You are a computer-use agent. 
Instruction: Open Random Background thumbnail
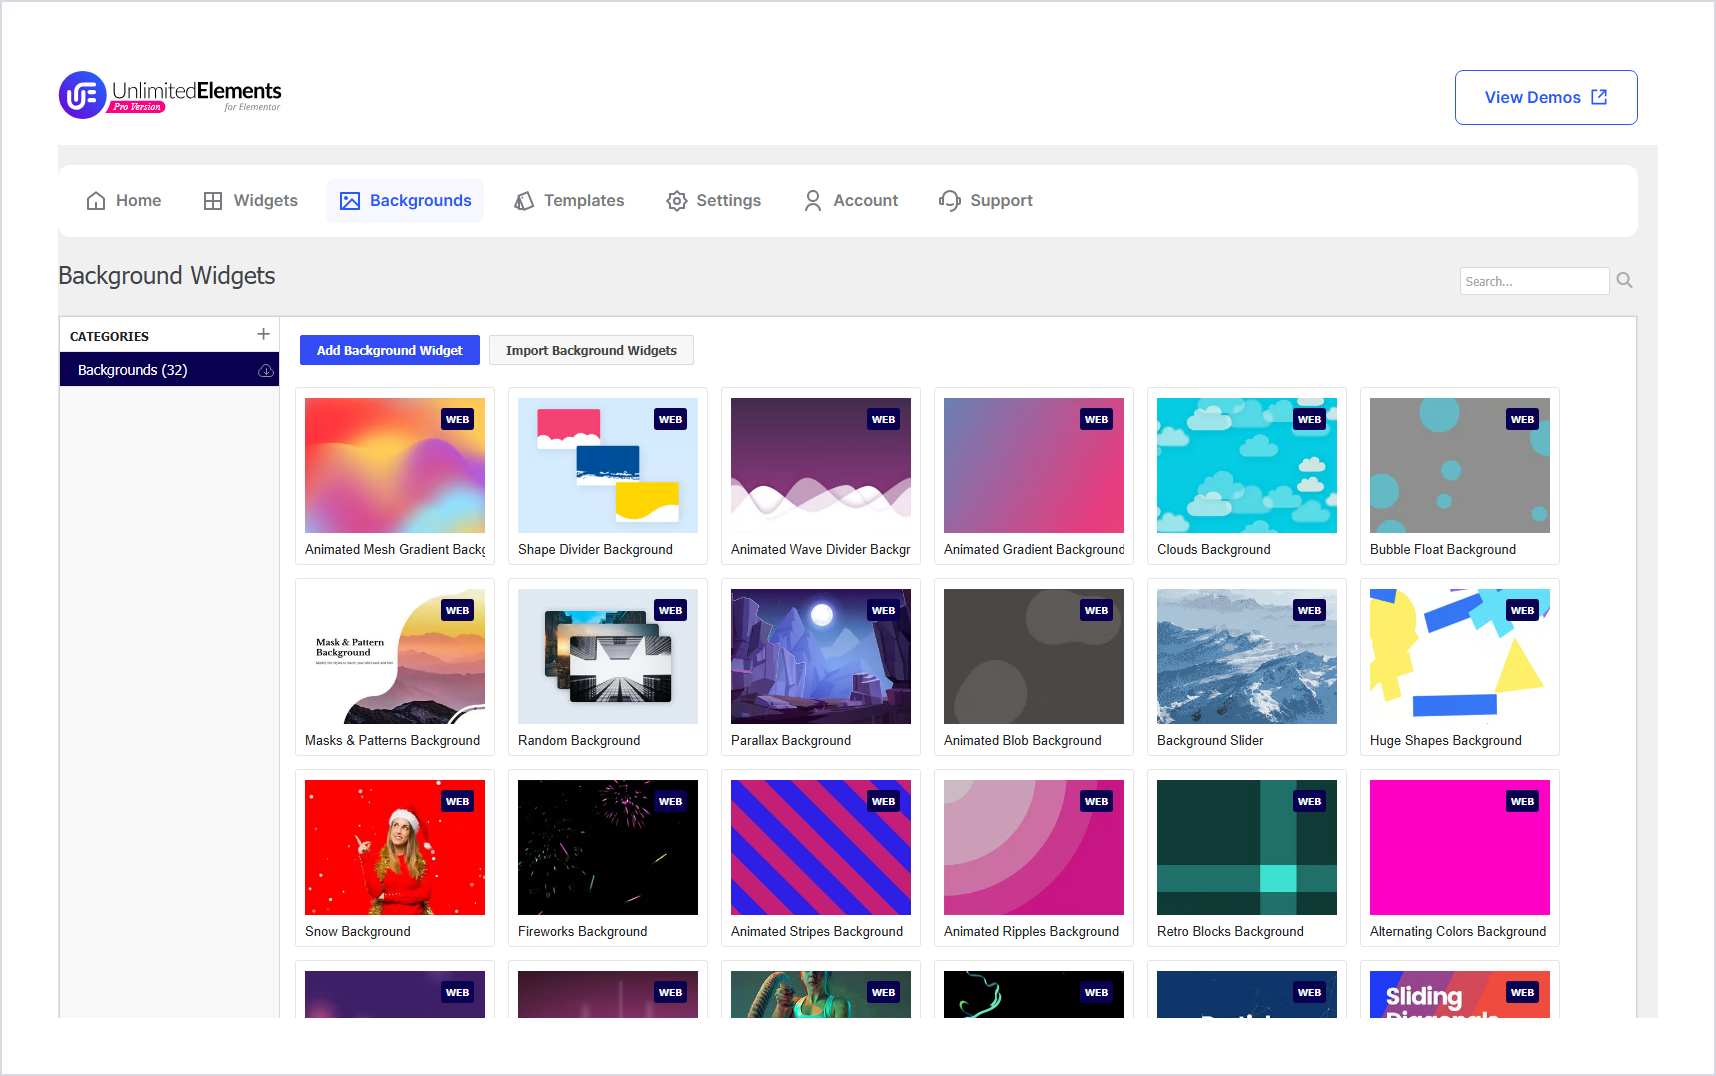(x=608, y=657)
